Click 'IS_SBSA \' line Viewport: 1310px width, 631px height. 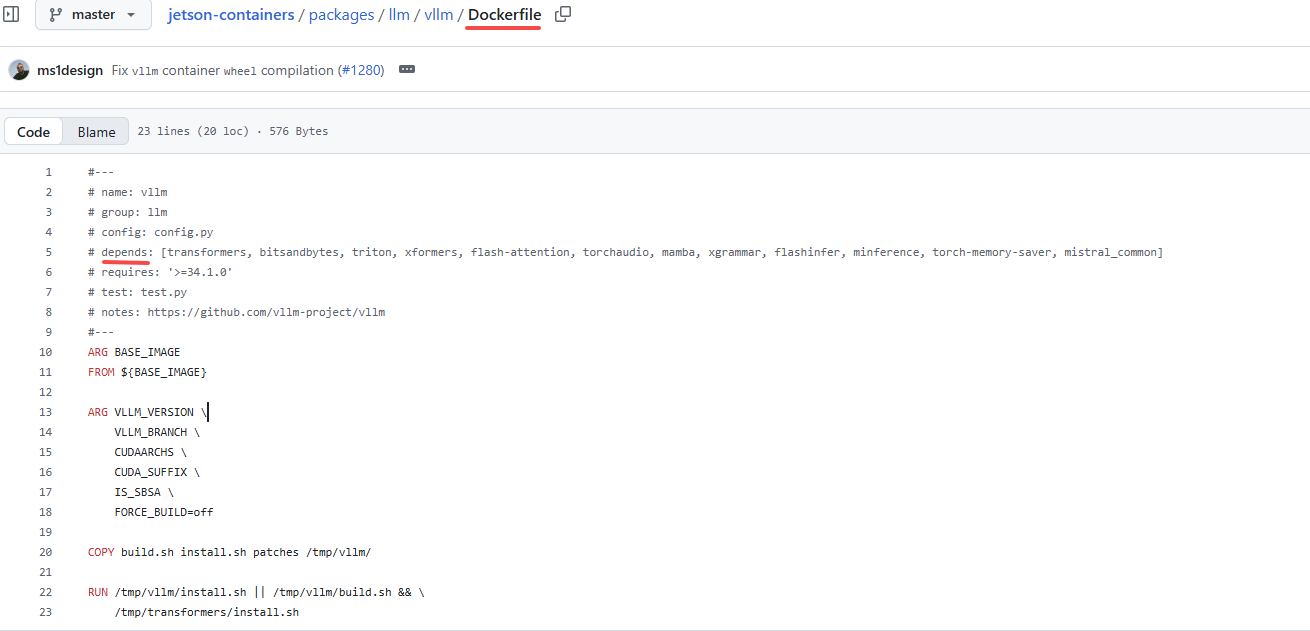[x=144, y=492]
